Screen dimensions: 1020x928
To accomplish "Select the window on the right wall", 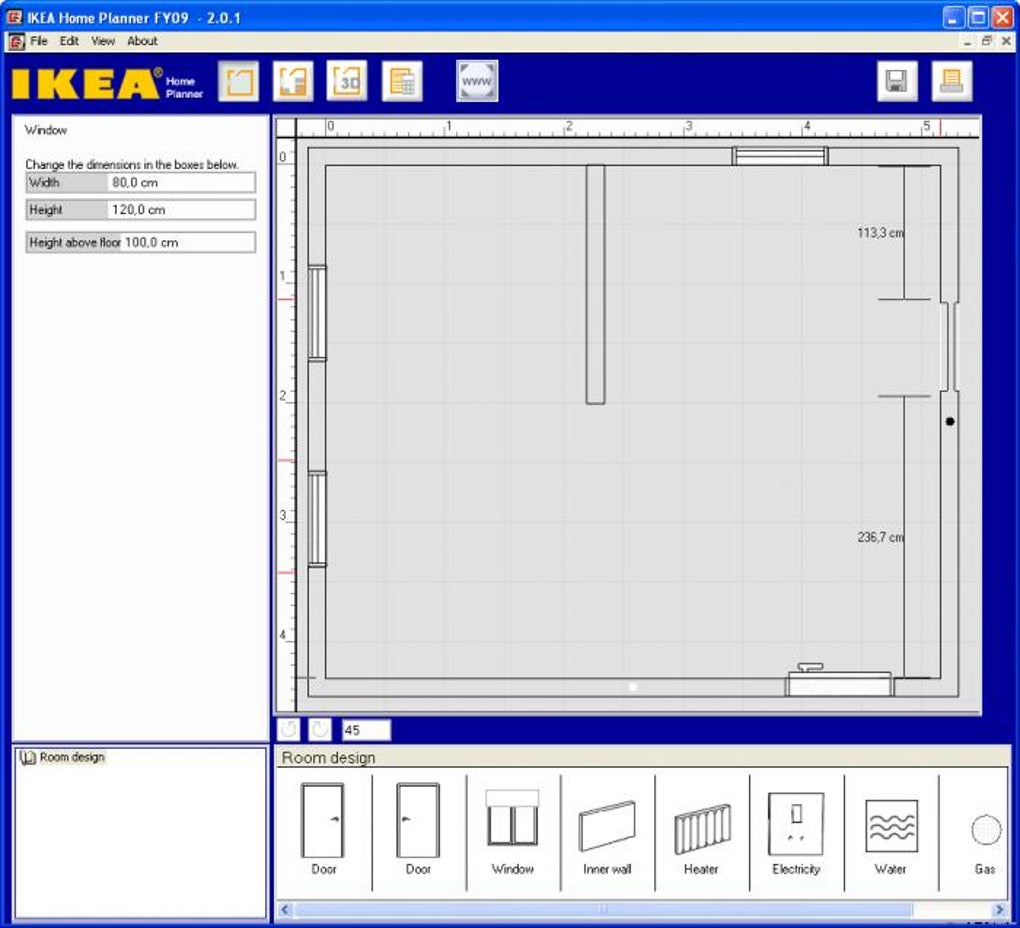I will point(950,347).
